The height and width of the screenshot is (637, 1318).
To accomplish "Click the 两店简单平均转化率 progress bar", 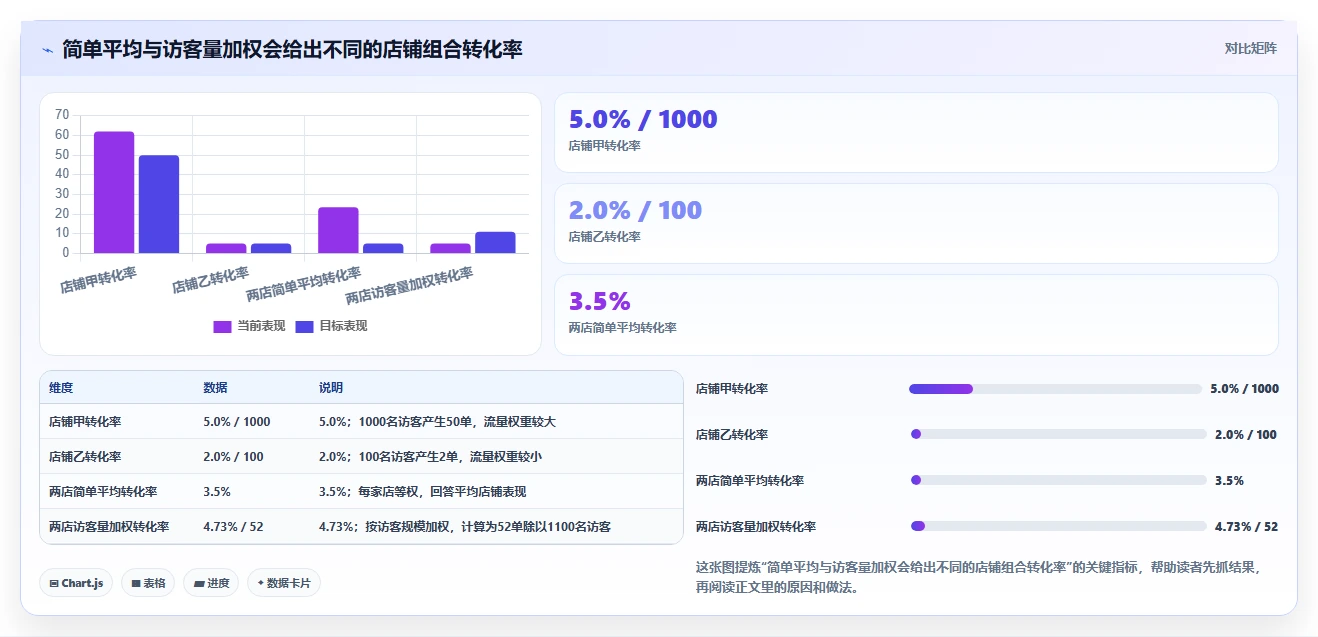I will (1059, 481).
